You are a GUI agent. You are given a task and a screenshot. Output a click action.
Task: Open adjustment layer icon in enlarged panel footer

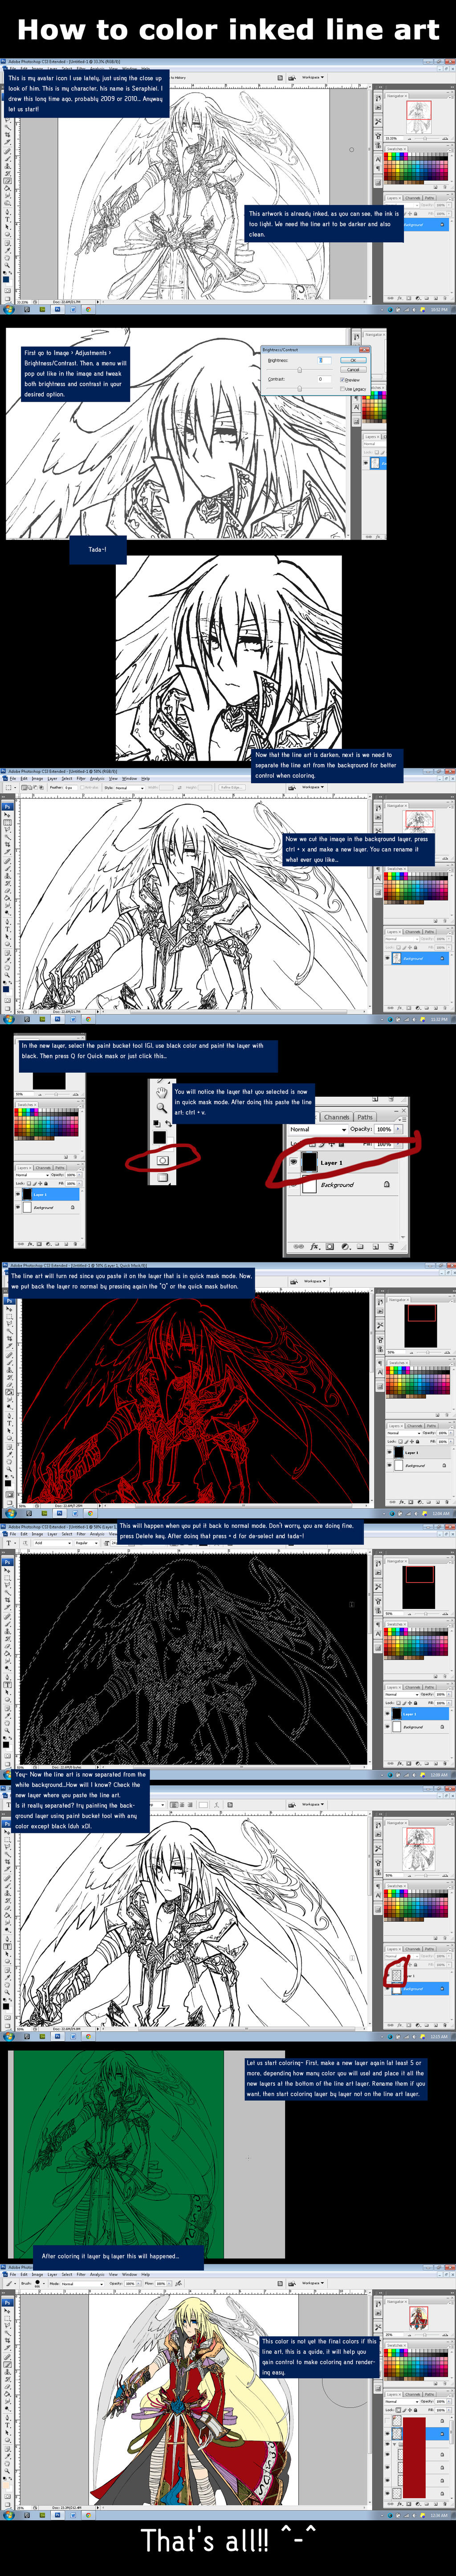[x=345, y=1247]
